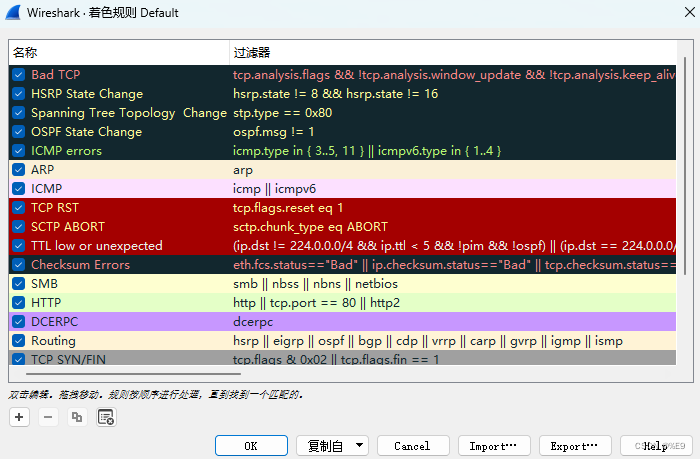Disable the Spanning Tree Topology Change rule
This screenshot has width=700, height=459.
click(18, 113)
